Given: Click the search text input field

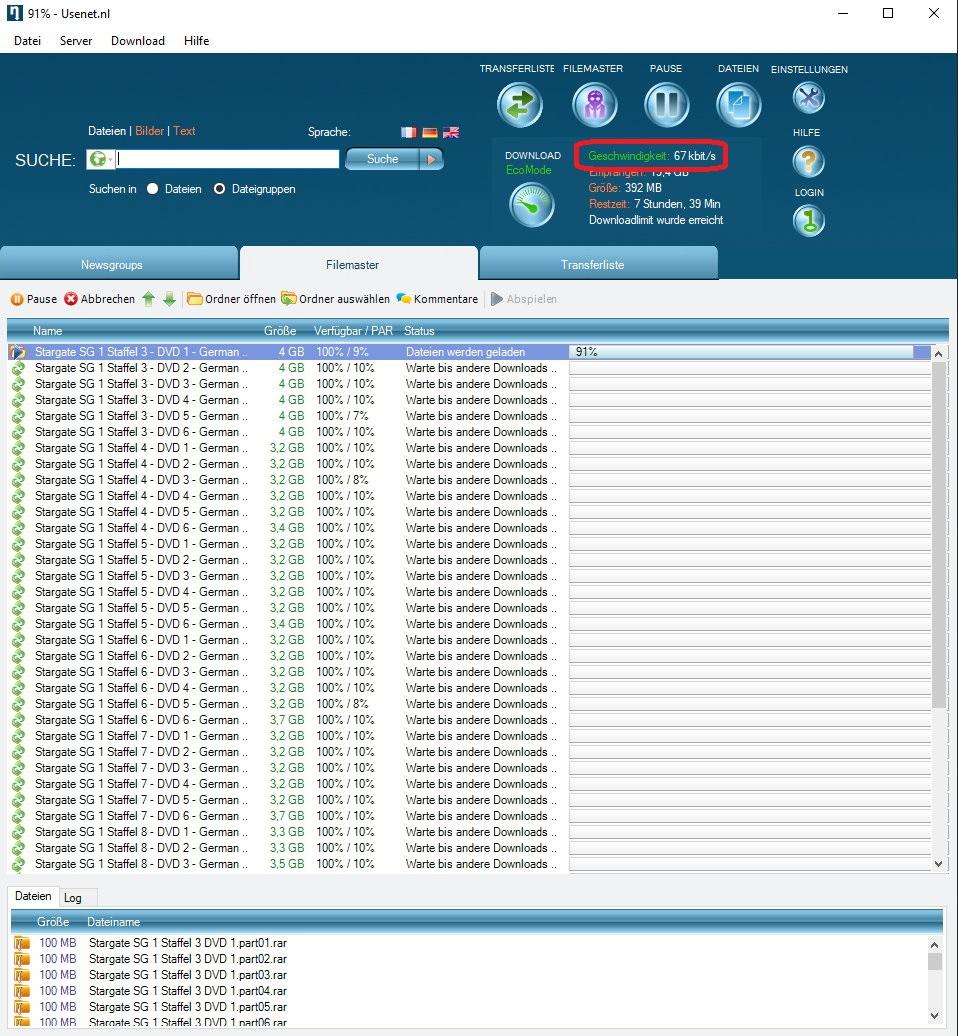Looking at the screenshot, I should (228, 159).
